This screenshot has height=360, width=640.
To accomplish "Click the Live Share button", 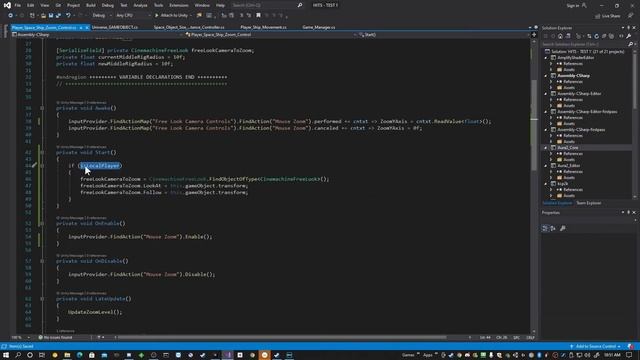I will click(608, 16).
